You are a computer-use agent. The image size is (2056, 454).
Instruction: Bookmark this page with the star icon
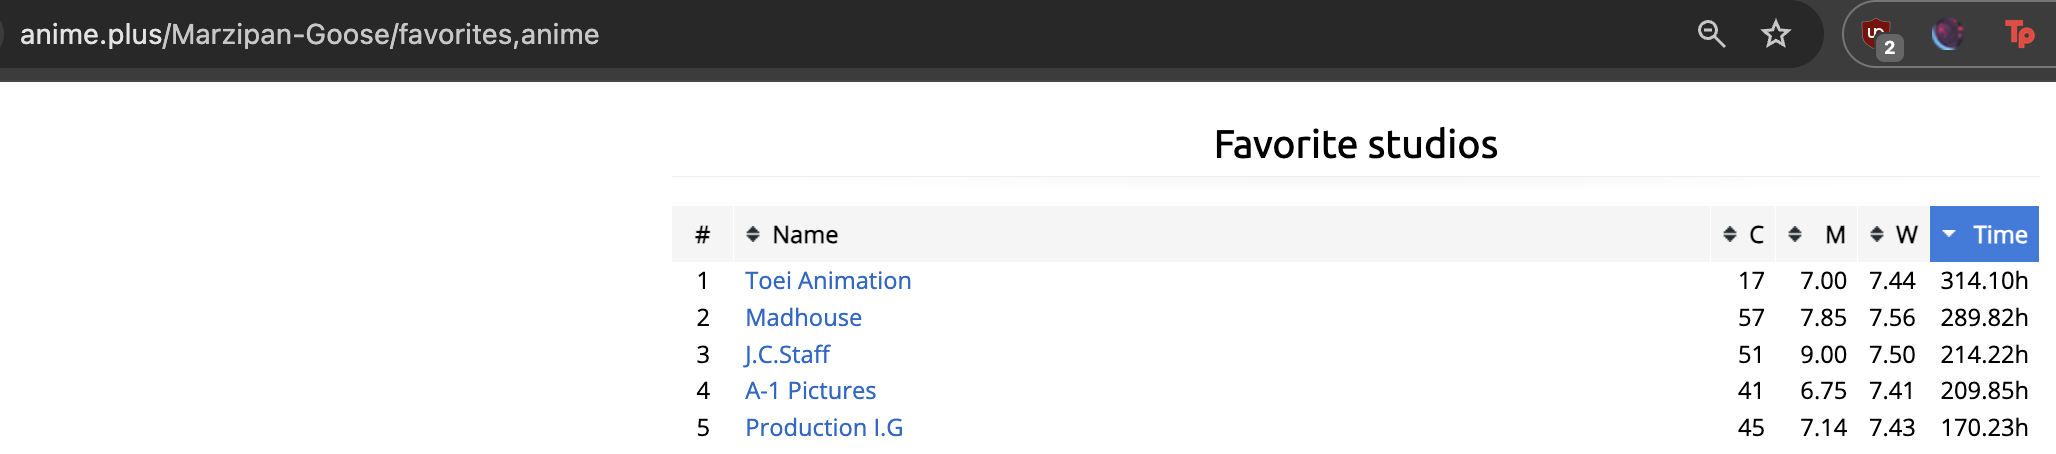1776,34
